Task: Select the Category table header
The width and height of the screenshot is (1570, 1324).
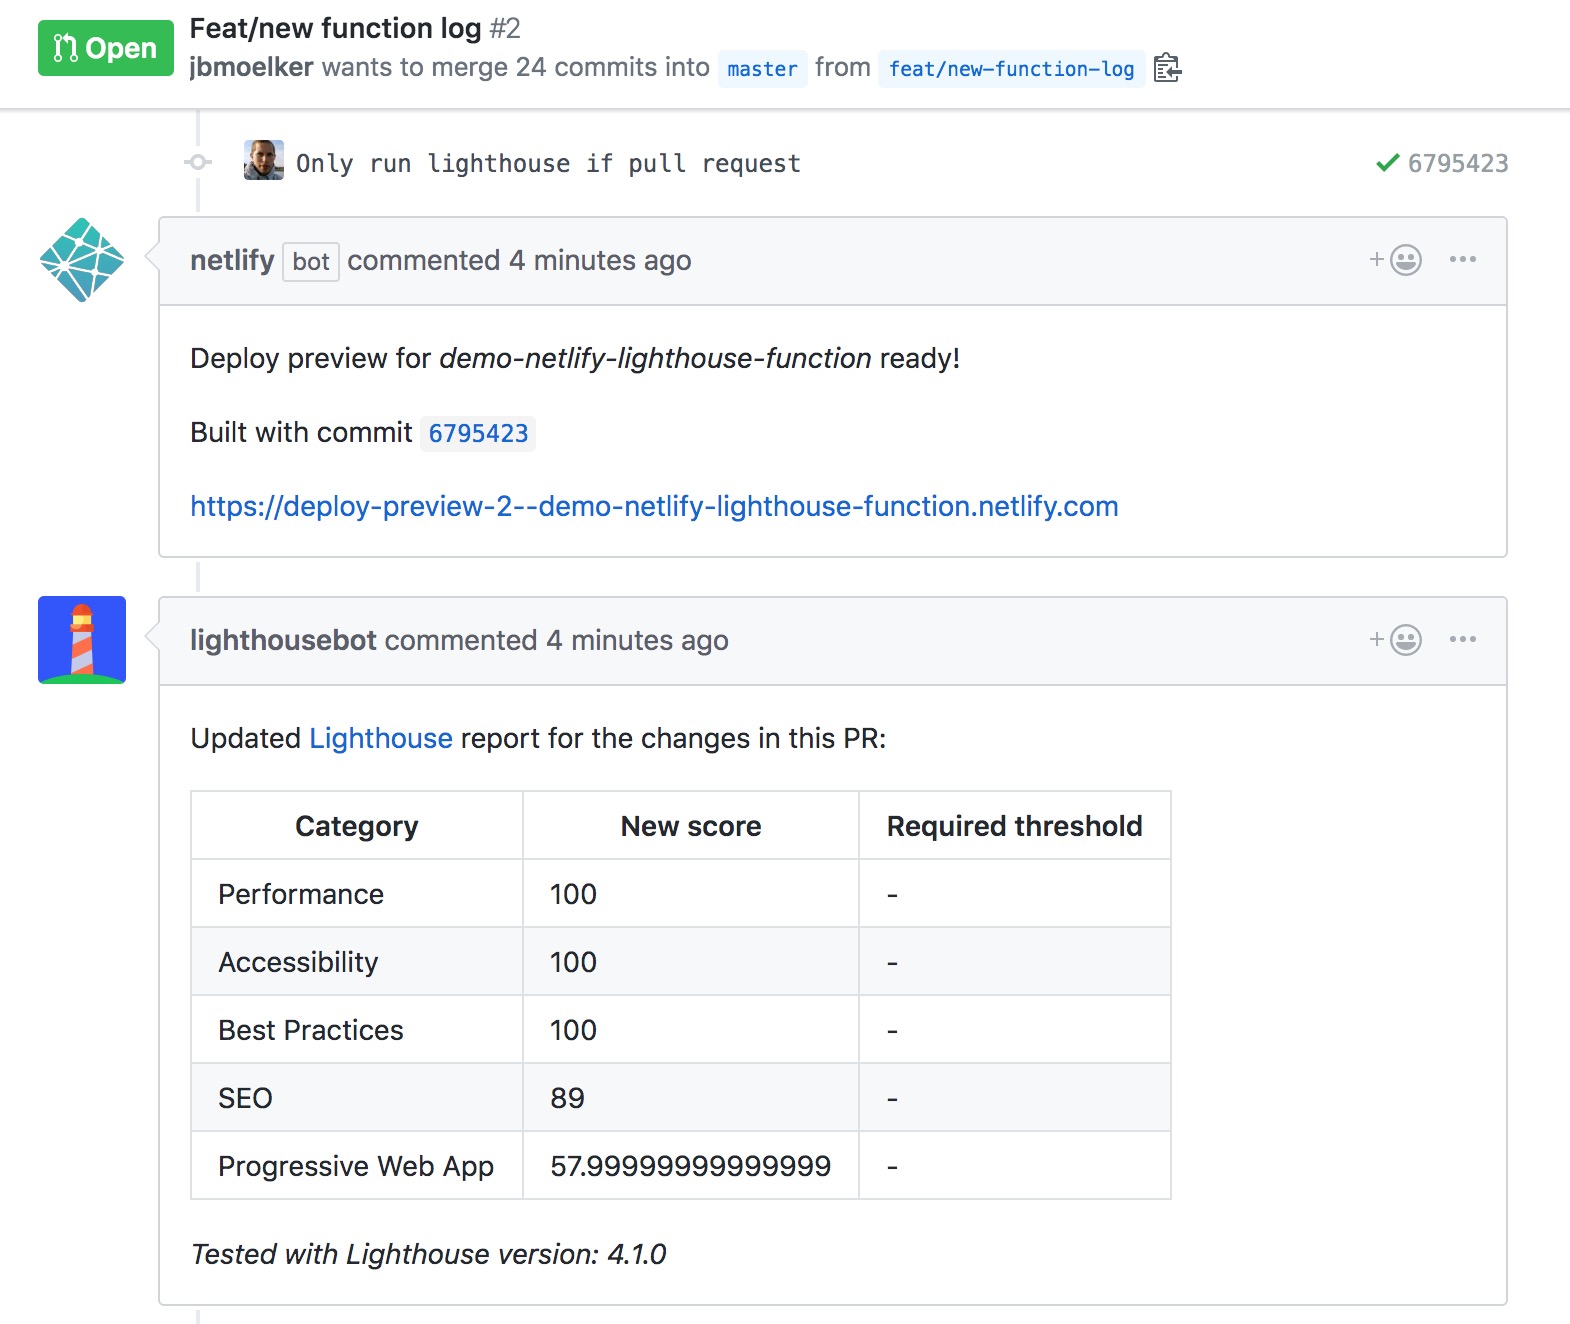Action: (356, 826)
